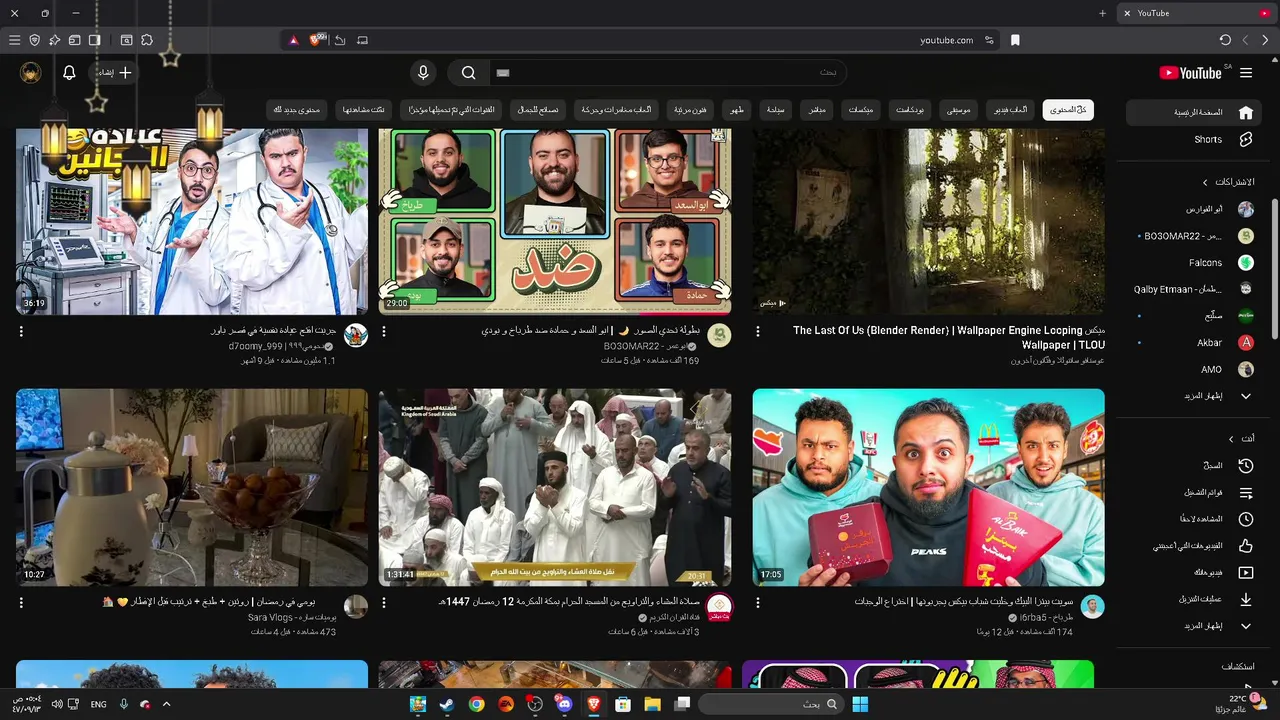Open the account avatar menu
This screenshot has height=720, width=1280.
pyautogui.click(x=31, y=72)
